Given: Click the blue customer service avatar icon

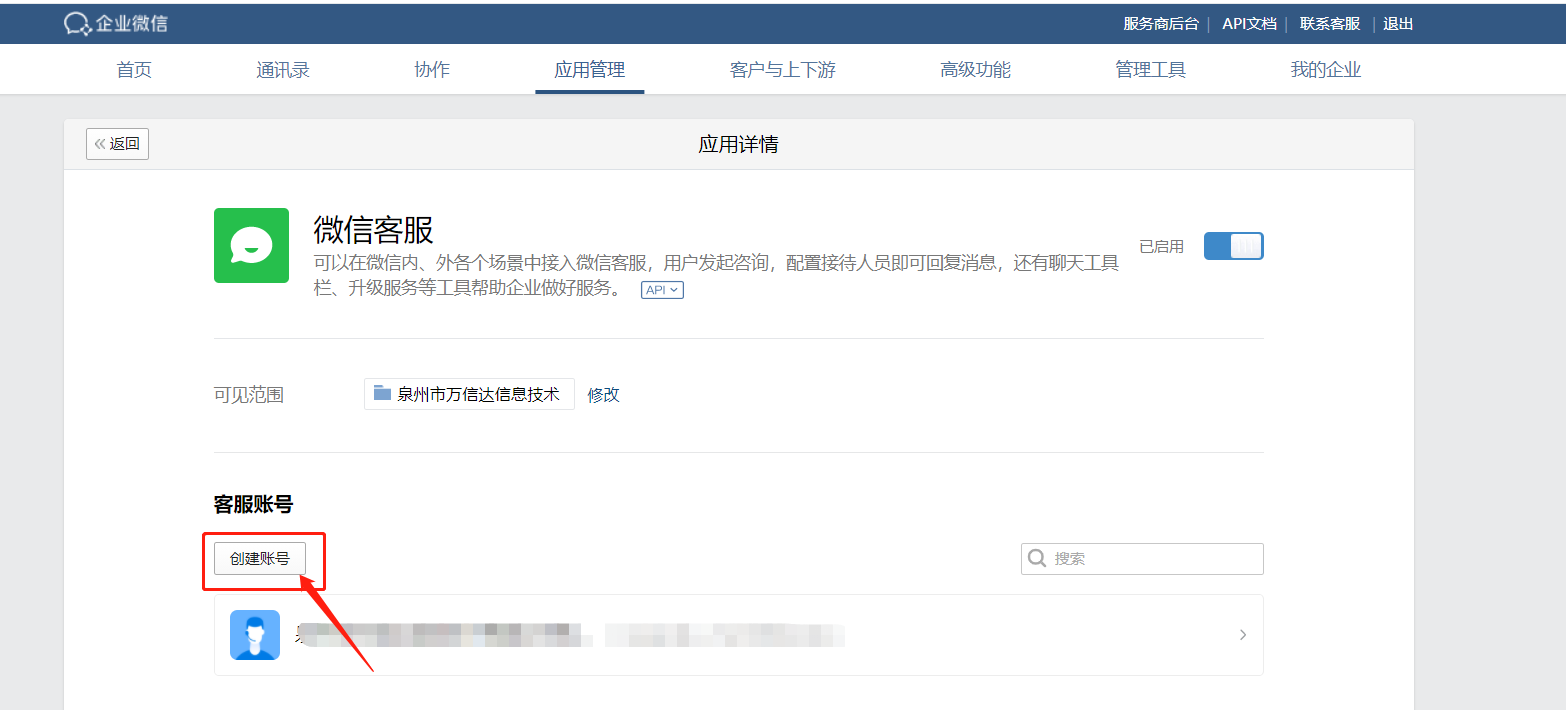Looking at the screenshot, I should (255, 635).
